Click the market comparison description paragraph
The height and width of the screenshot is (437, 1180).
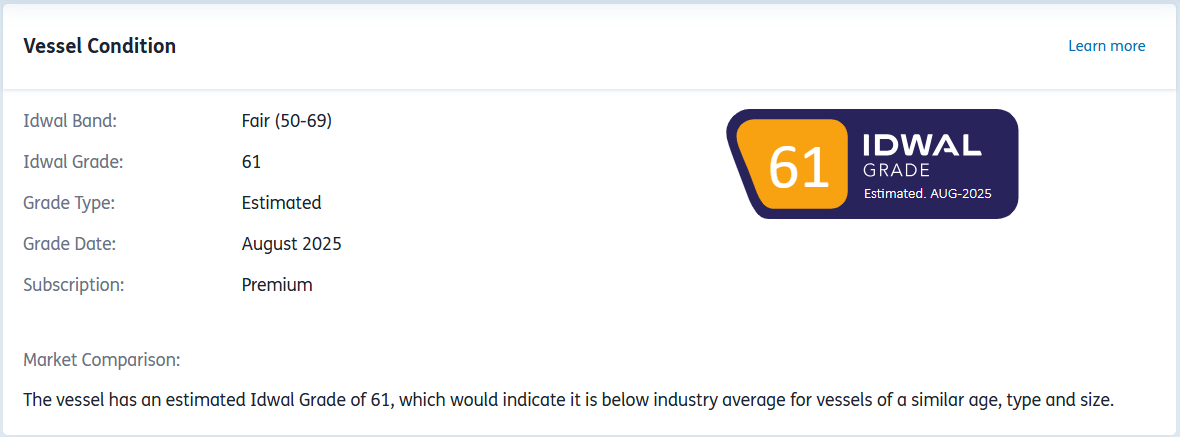tap(568, 399)
